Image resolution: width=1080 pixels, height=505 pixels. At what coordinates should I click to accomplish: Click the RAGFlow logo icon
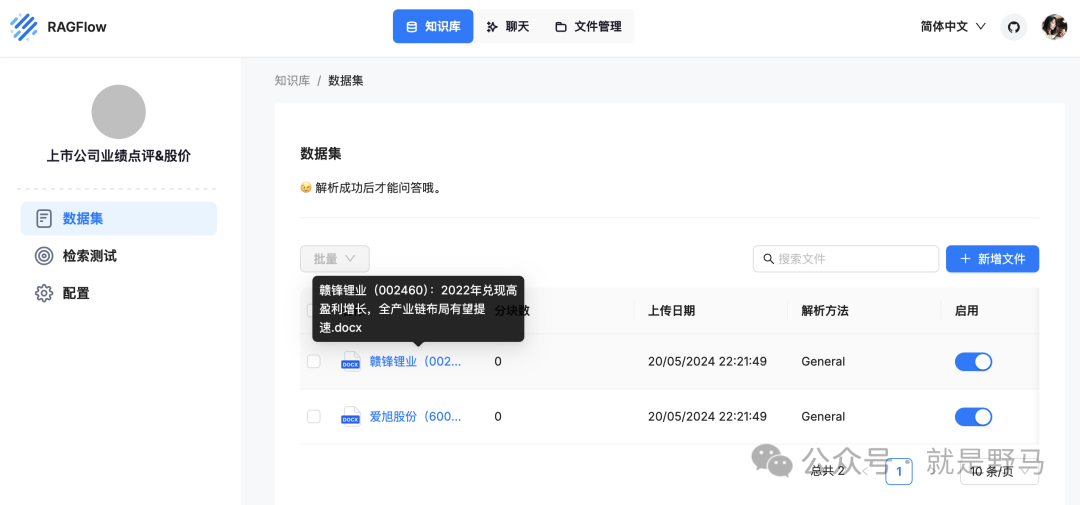pyautogui.click(x=24, y=27)
